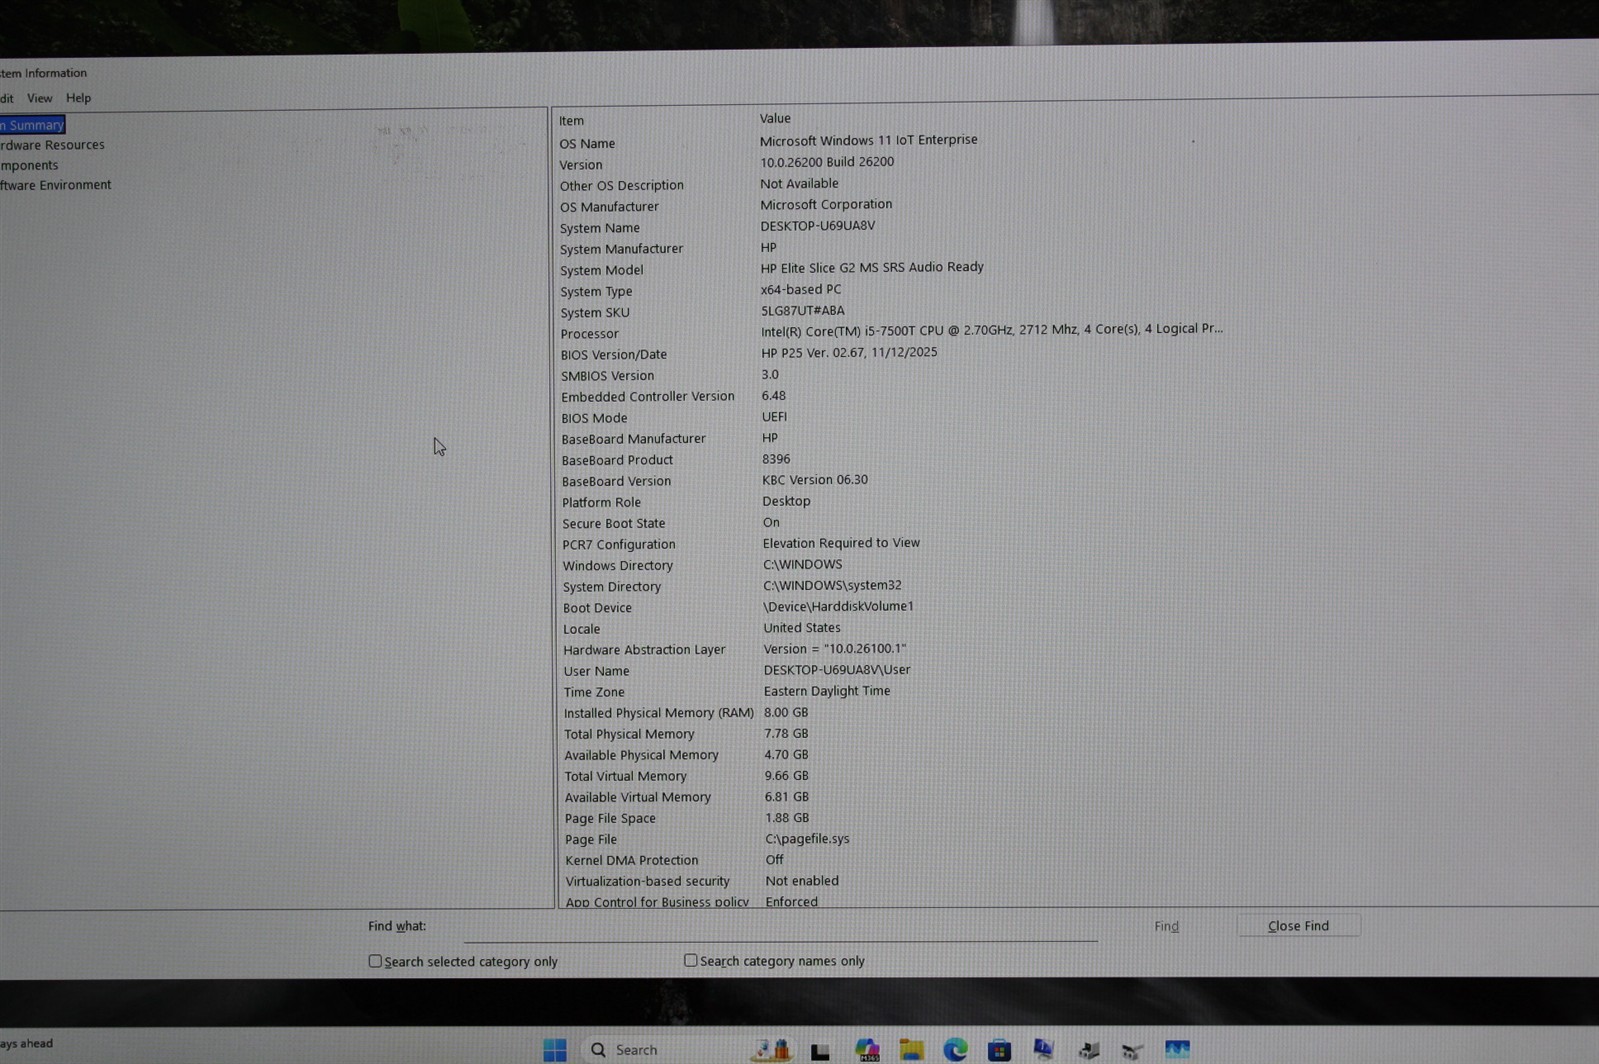Select Hardware Resources category
The width and height of the screenshot is (1599, 1064).
pos(52,145)
